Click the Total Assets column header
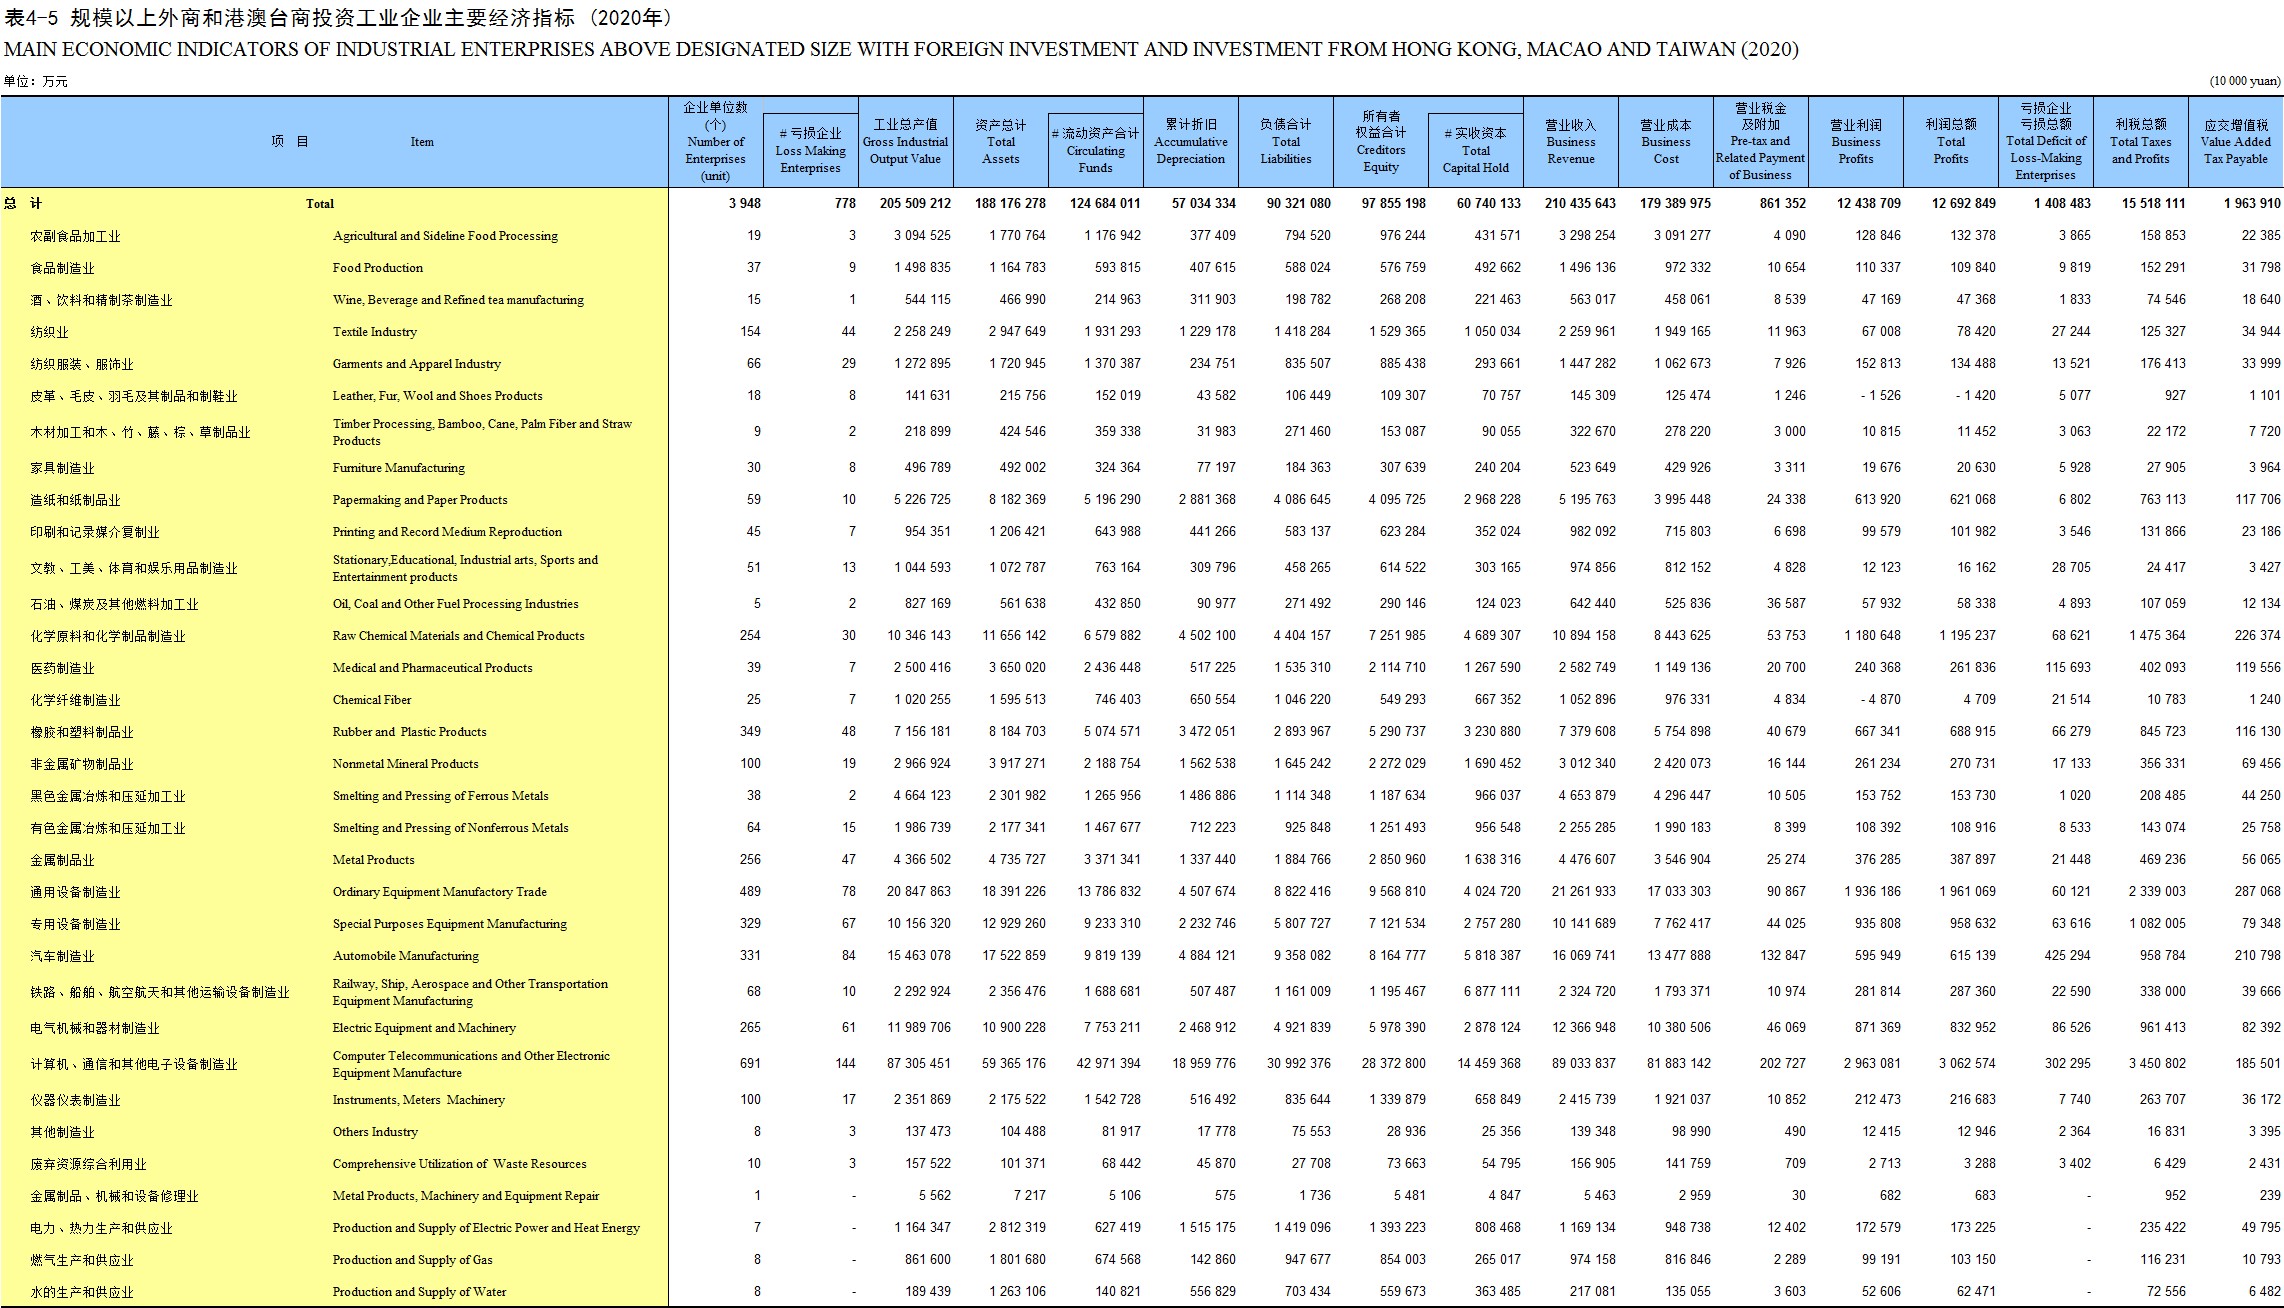Image resolution: width=2284 pixels, height=1308 pixels. 1000,141
